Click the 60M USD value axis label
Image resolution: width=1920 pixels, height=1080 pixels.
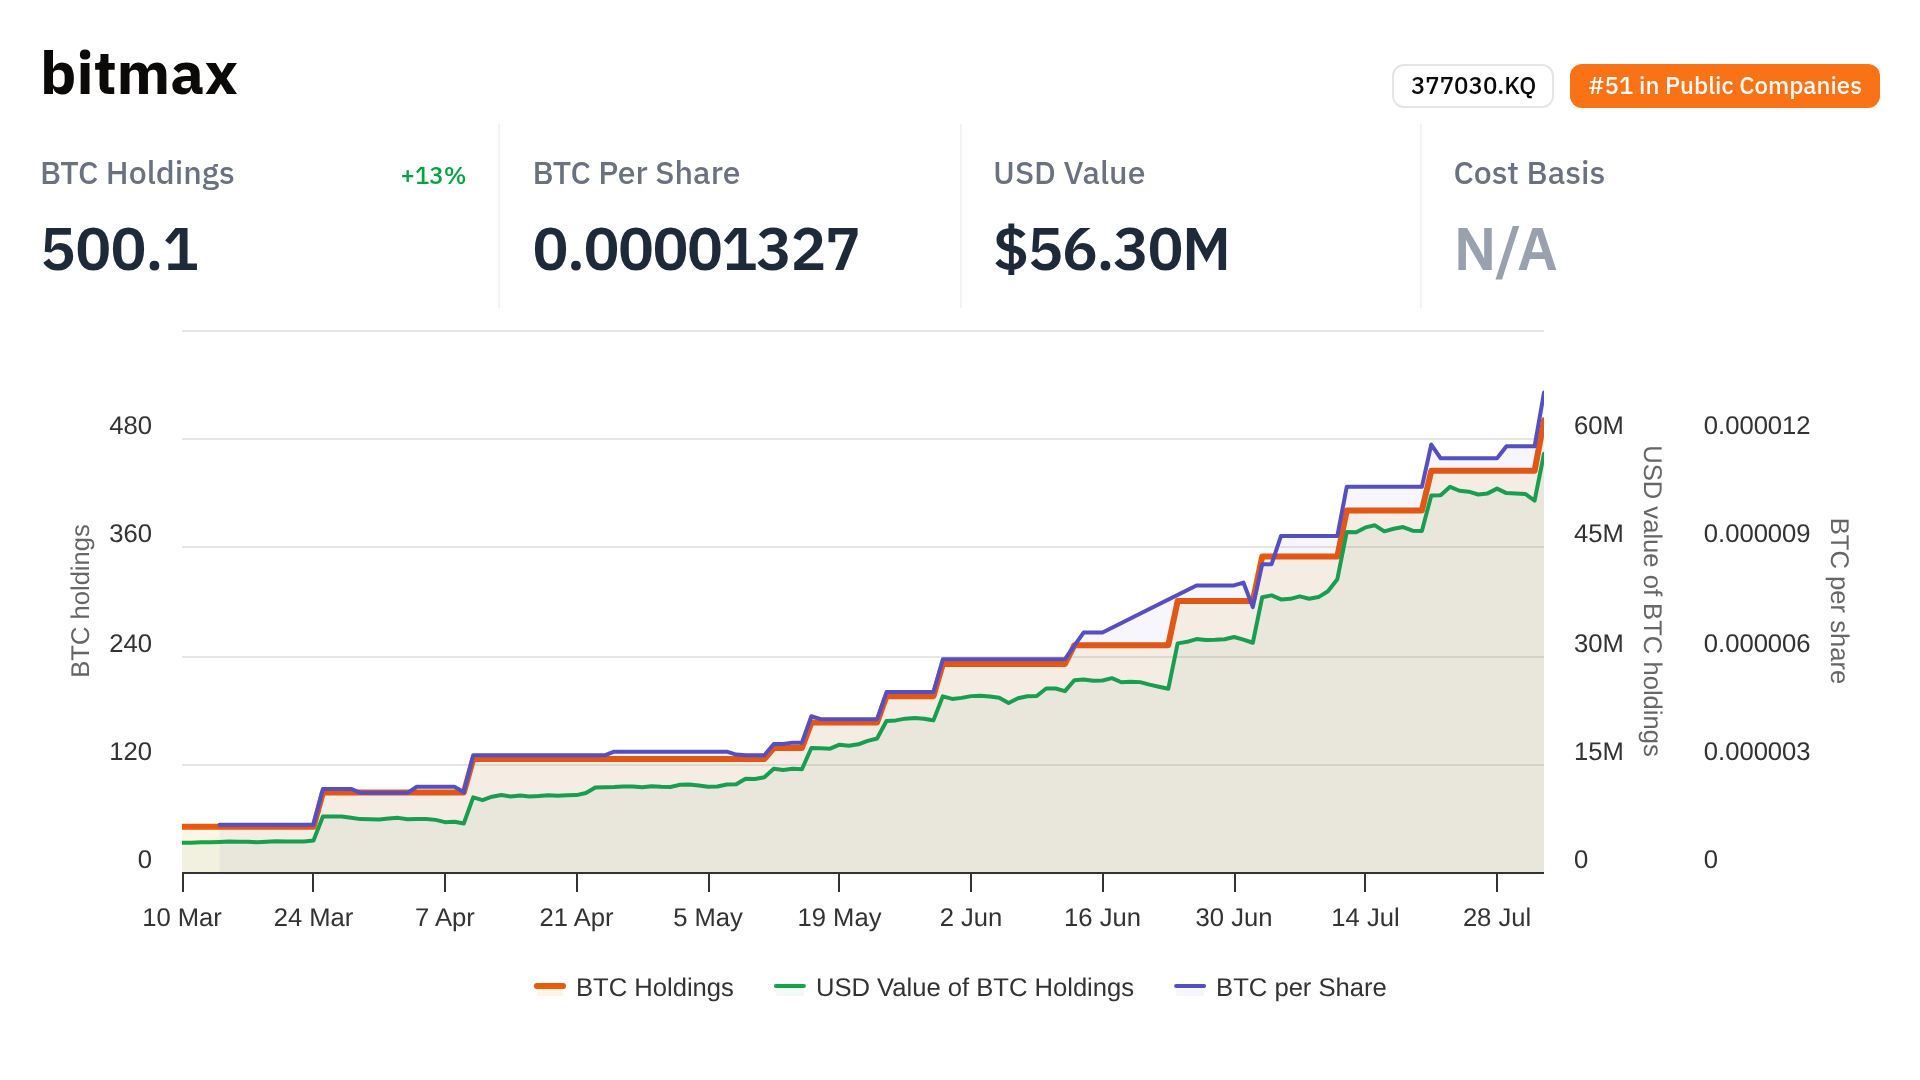point(1598,425)
